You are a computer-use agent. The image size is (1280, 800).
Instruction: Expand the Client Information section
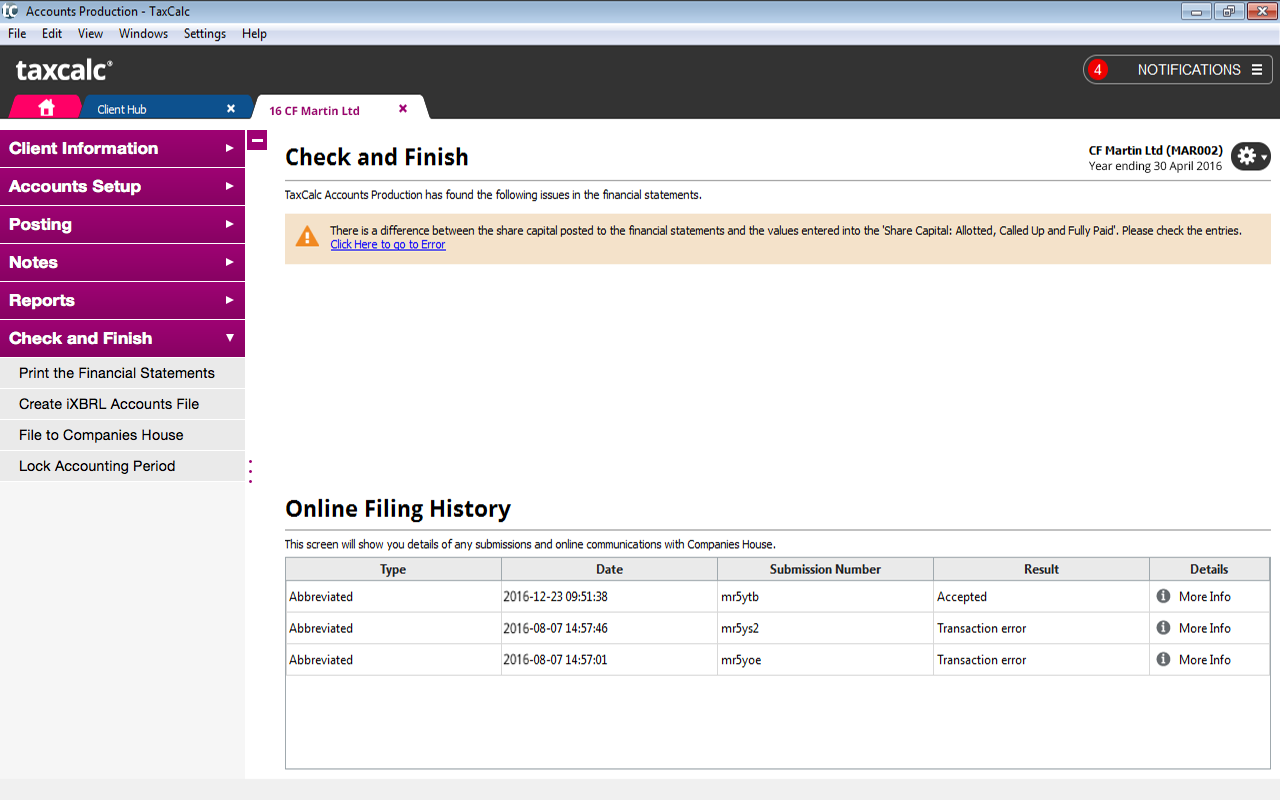122,148
